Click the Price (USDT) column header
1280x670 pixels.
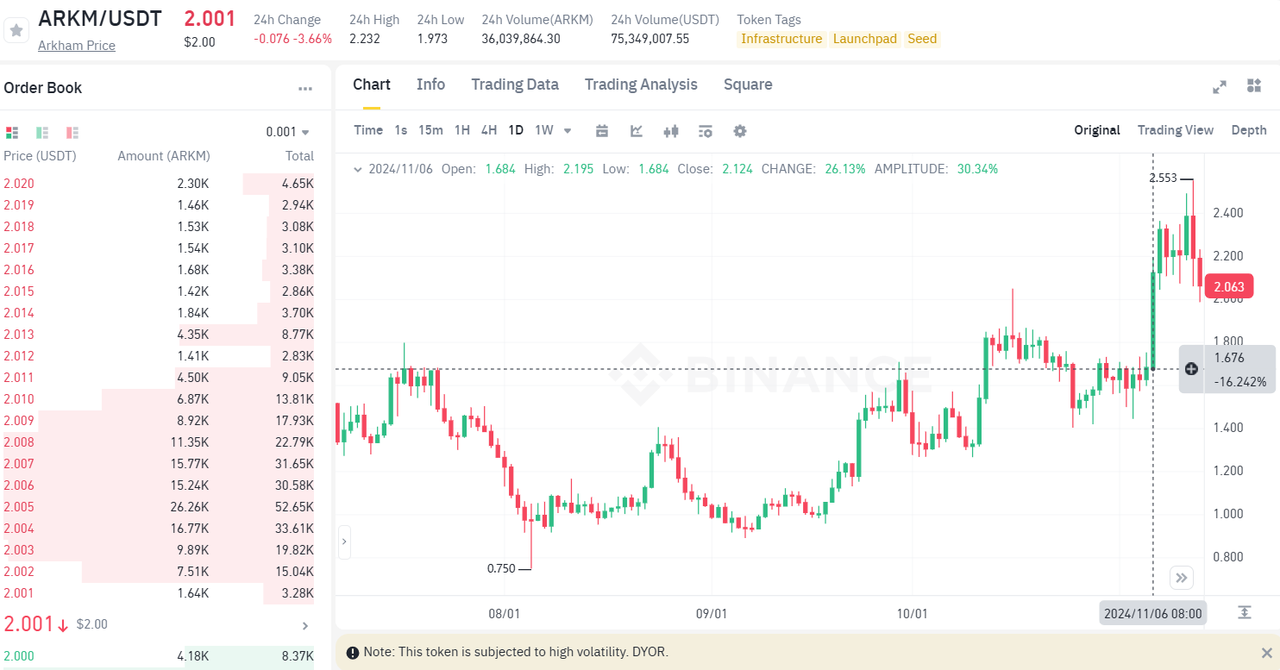[x=40, y=156]
